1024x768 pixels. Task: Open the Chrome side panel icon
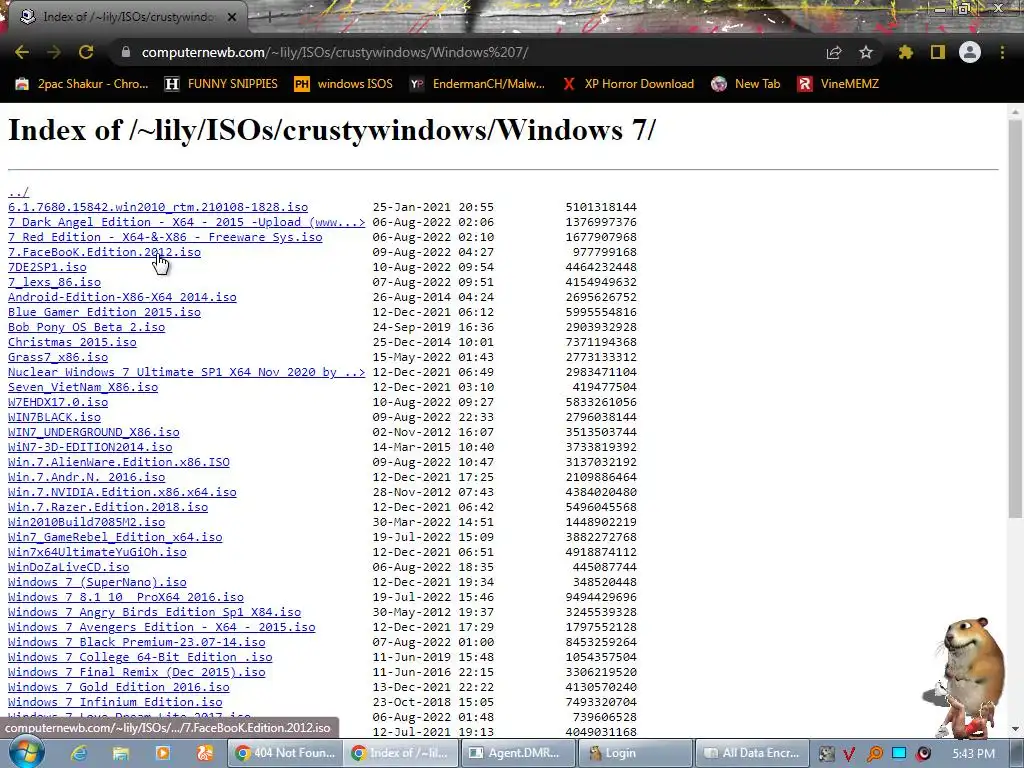[938, 52]
